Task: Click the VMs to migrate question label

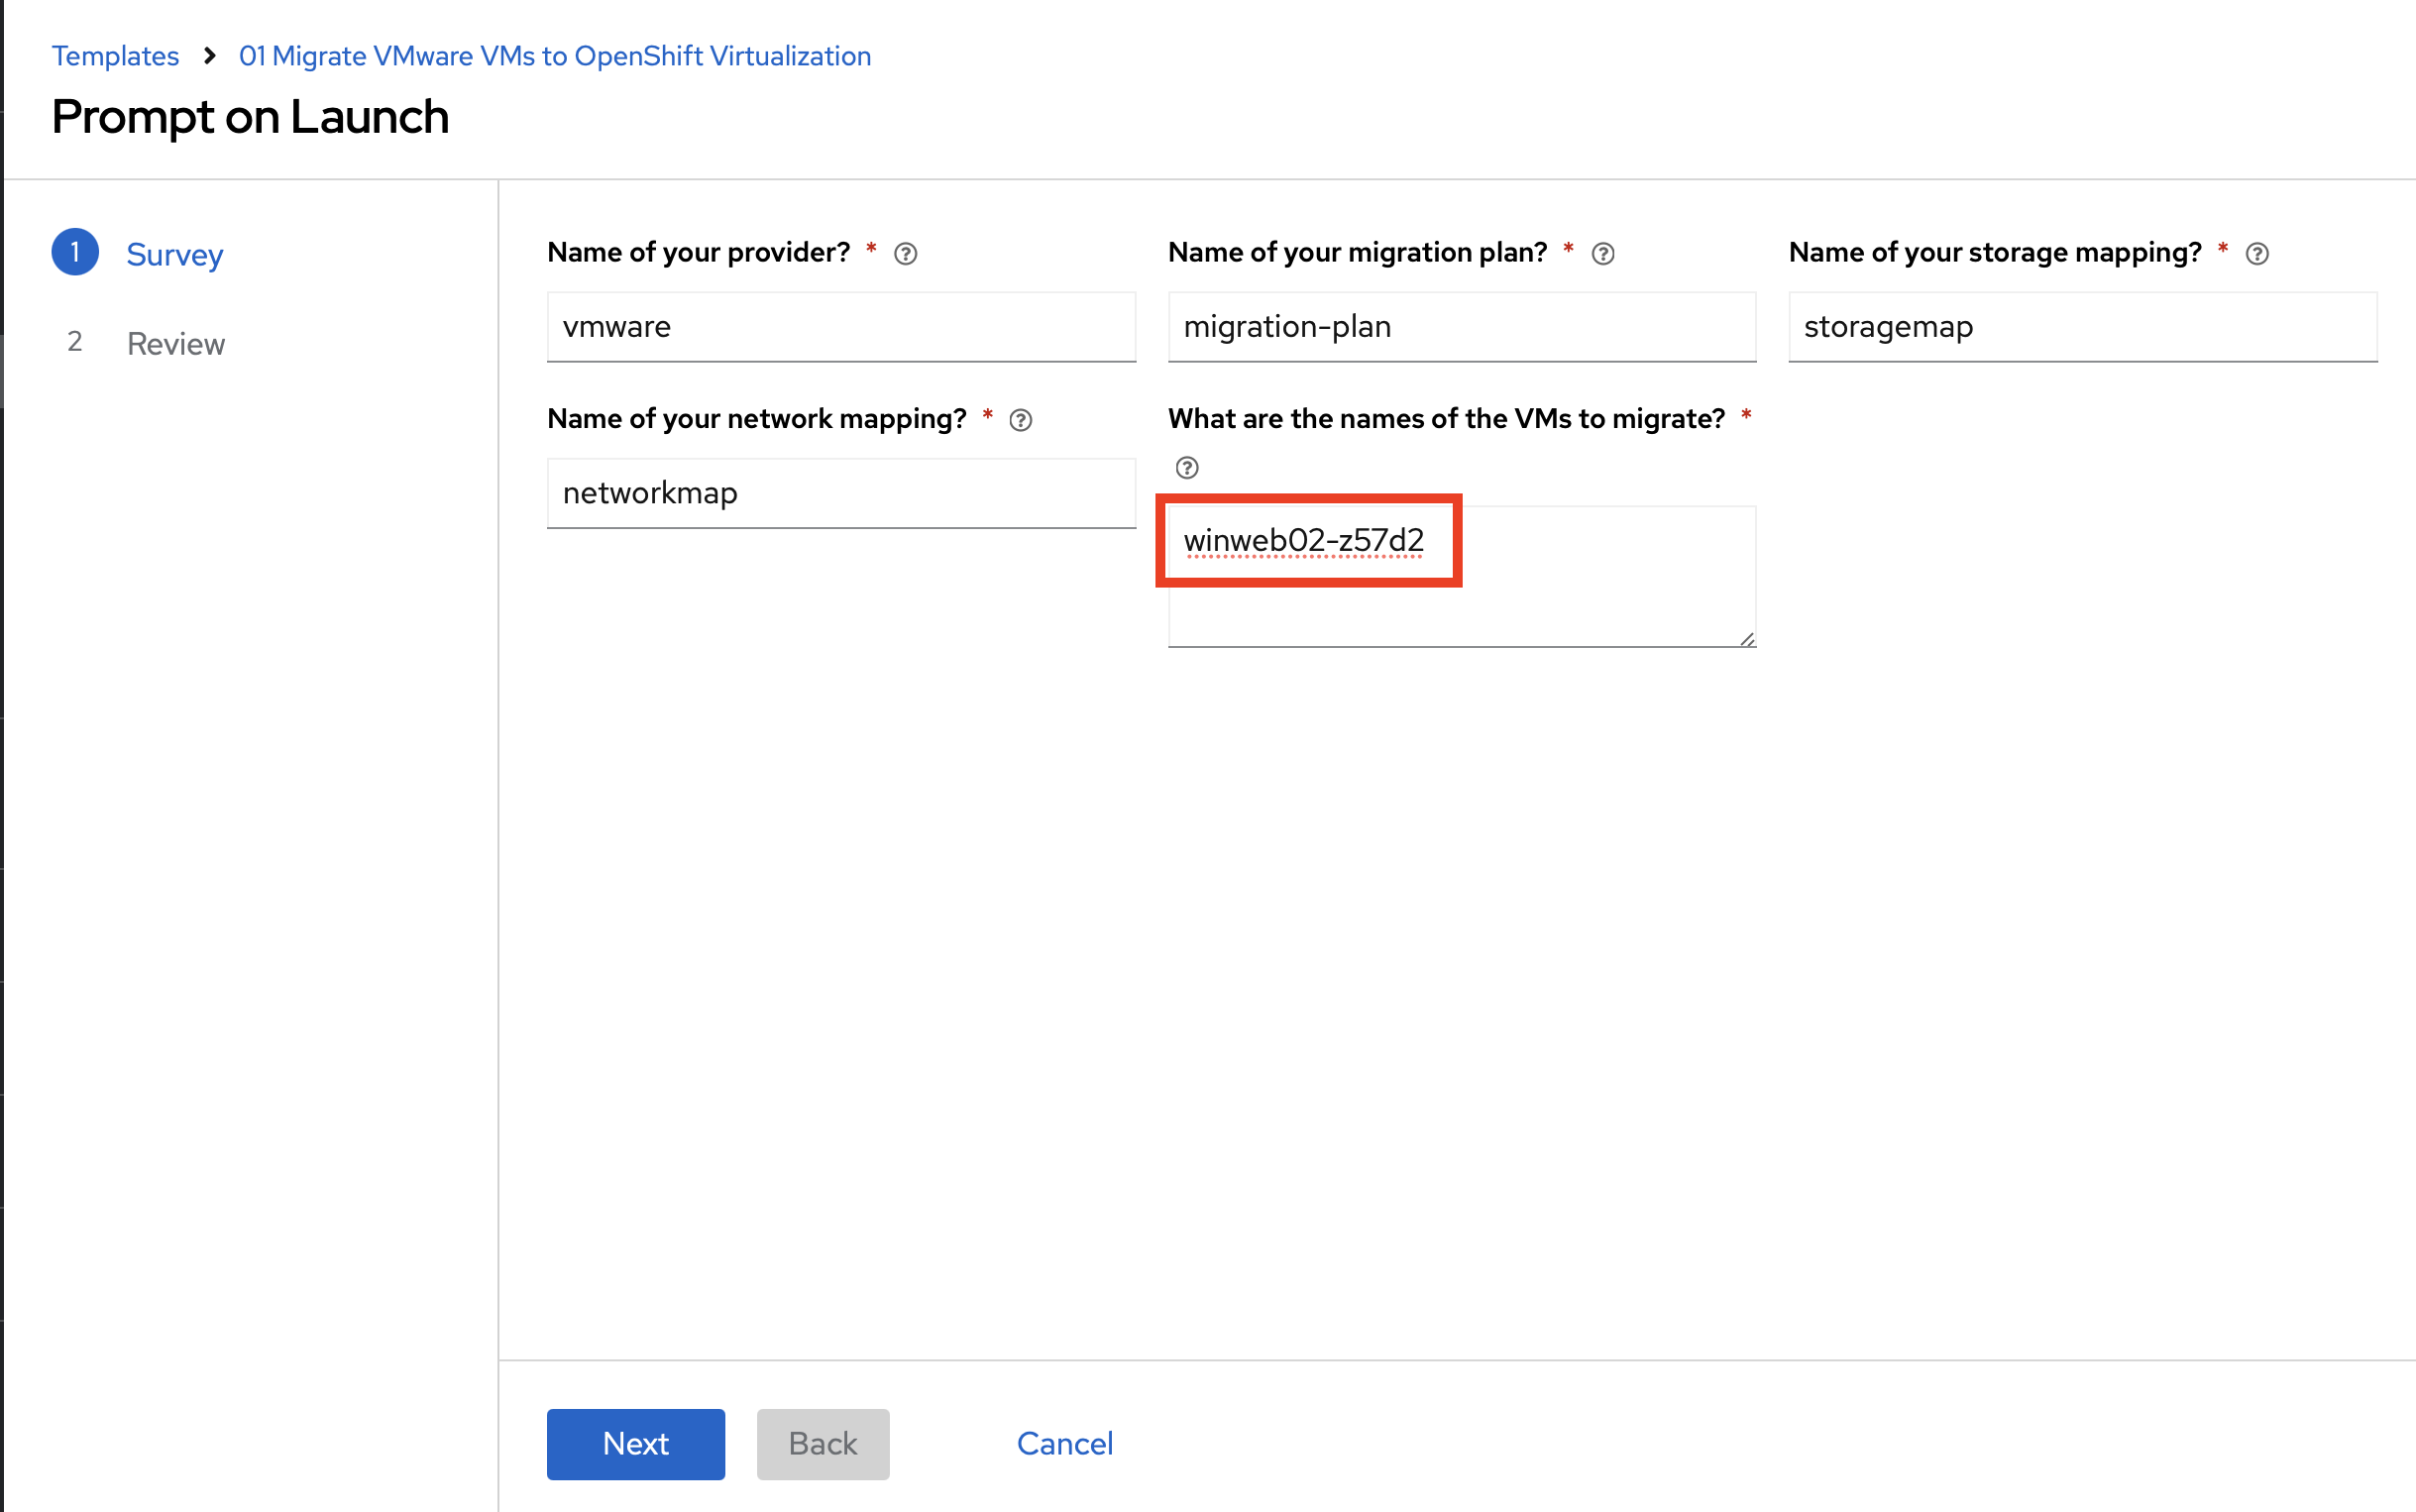Action: tap(1446, 418)
